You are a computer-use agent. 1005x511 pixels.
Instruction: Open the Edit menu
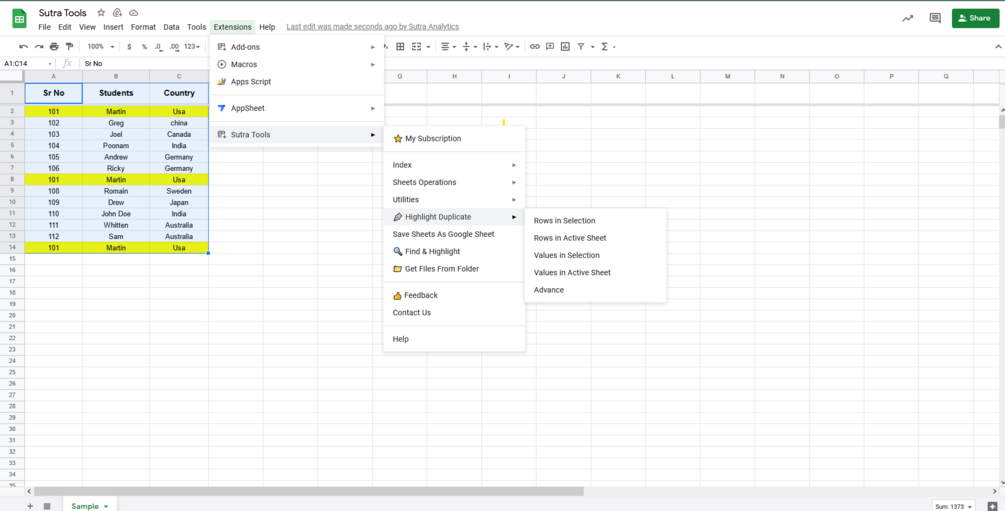tap(65, 27)
